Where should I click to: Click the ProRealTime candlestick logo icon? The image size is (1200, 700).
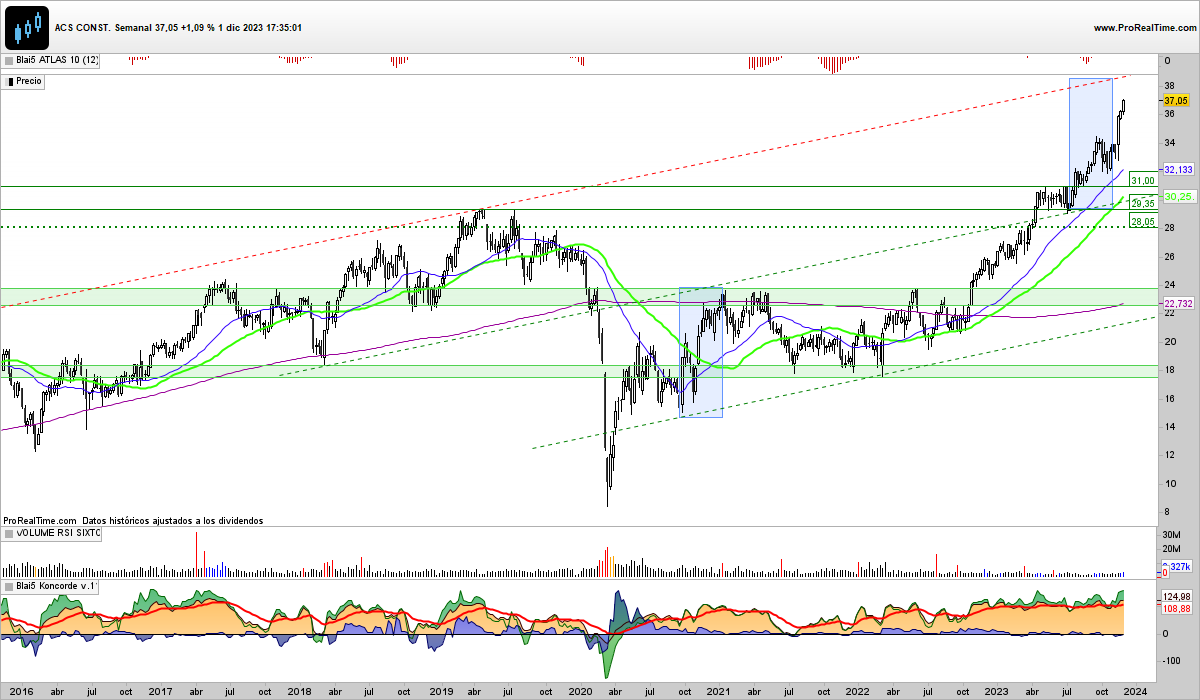pyautogui.click(x=27, y=27)
